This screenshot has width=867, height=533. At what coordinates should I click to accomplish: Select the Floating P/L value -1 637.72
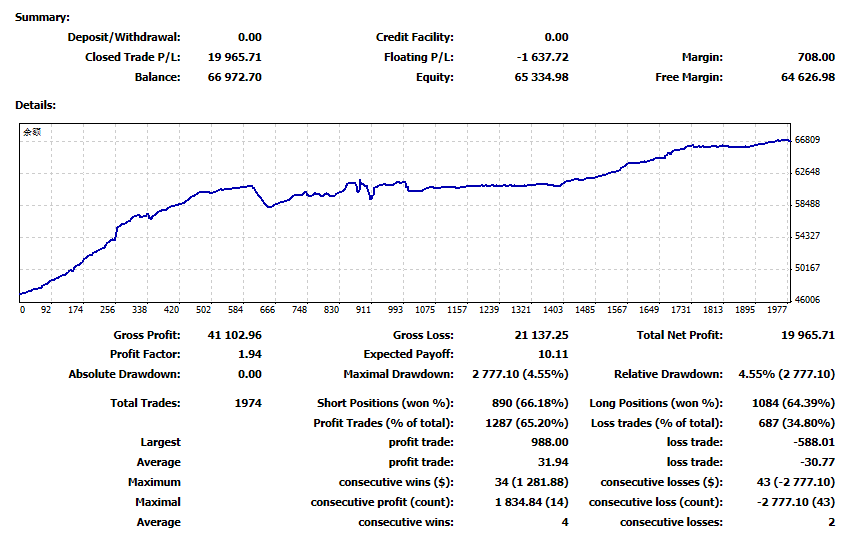tap(536, 57)
